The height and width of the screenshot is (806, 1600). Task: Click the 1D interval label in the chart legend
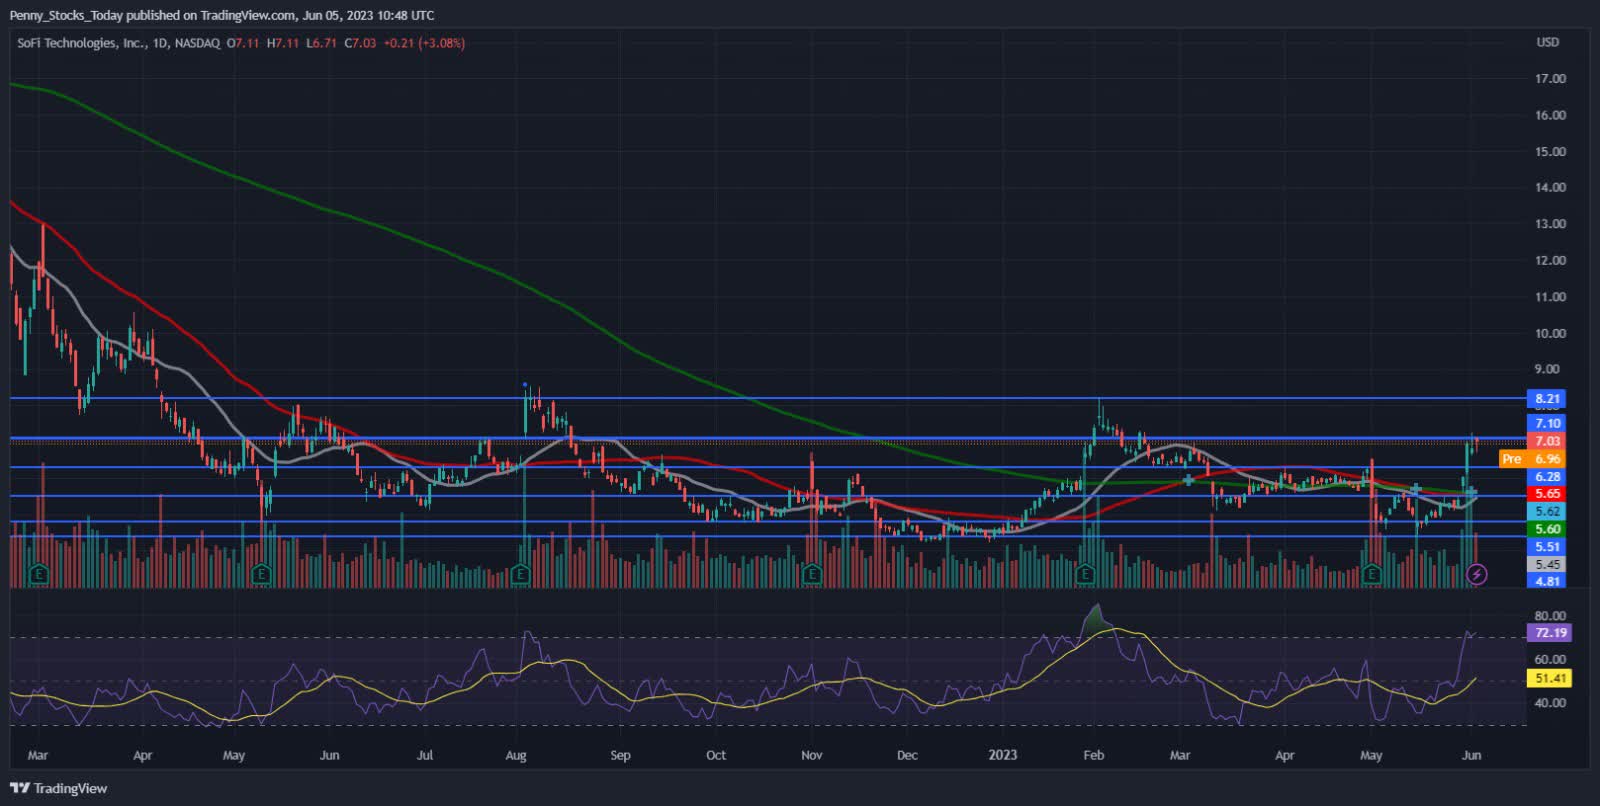[161, 43]
